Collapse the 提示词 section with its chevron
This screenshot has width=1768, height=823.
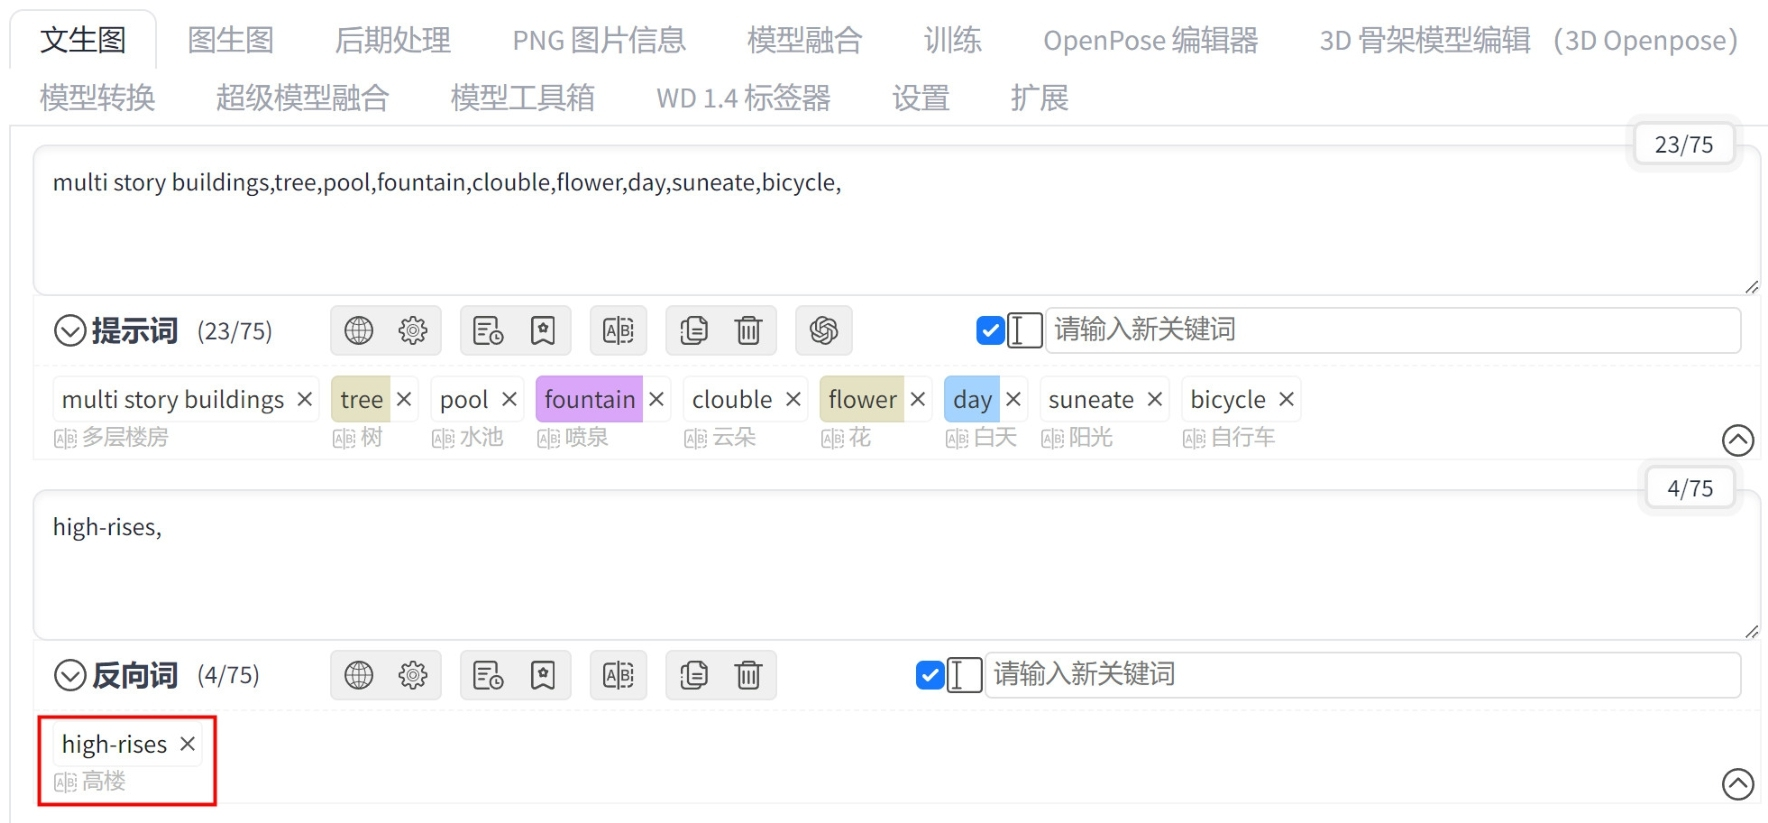pos(70,330)
